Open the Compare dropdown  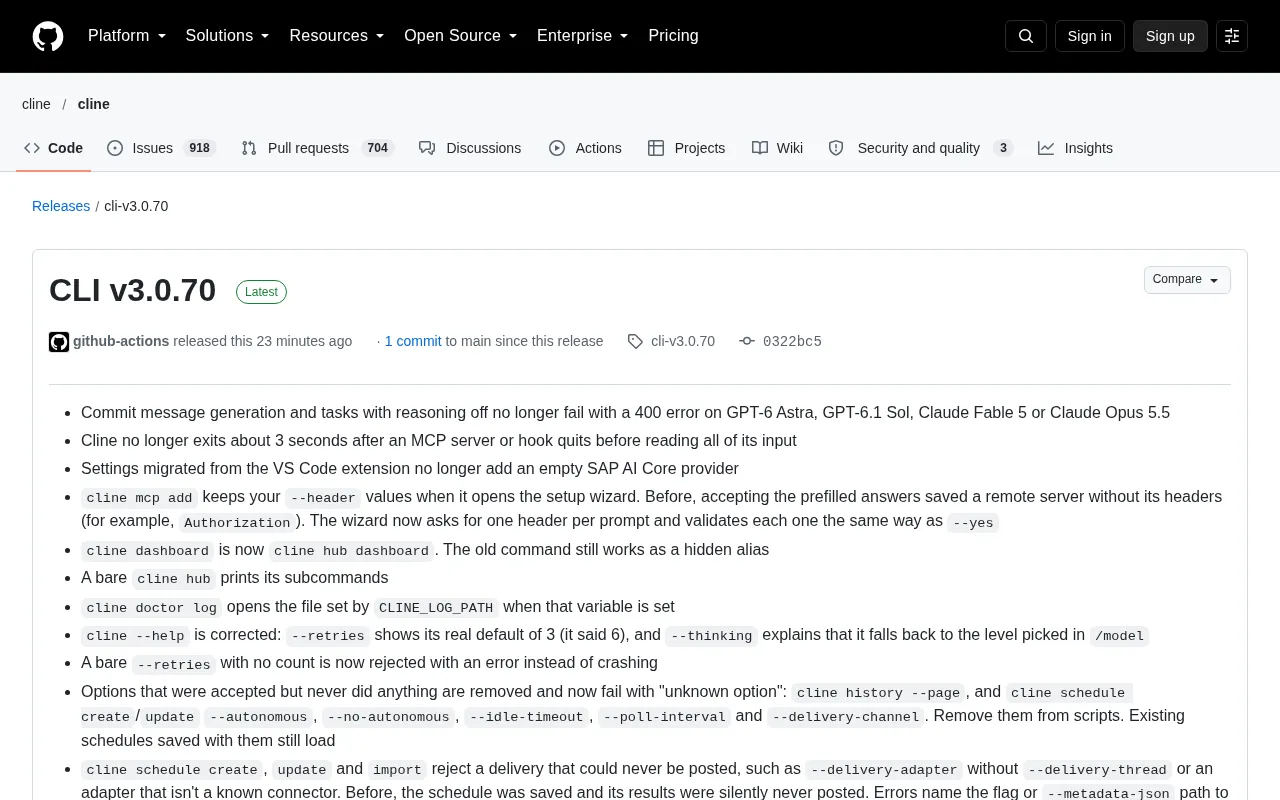(x=1187, y=280)
